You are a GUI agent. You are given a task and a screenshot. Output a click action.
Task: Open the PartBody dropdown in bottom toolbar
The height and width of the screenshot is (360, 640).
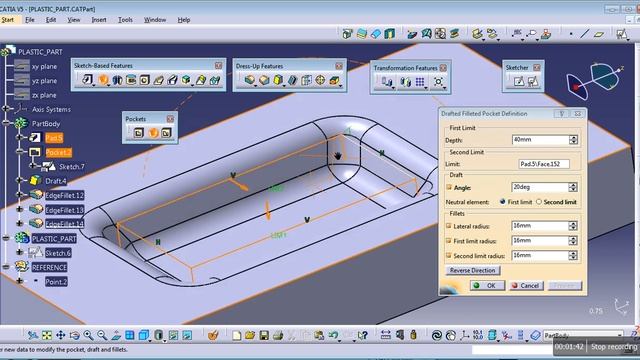coord(620,336)
